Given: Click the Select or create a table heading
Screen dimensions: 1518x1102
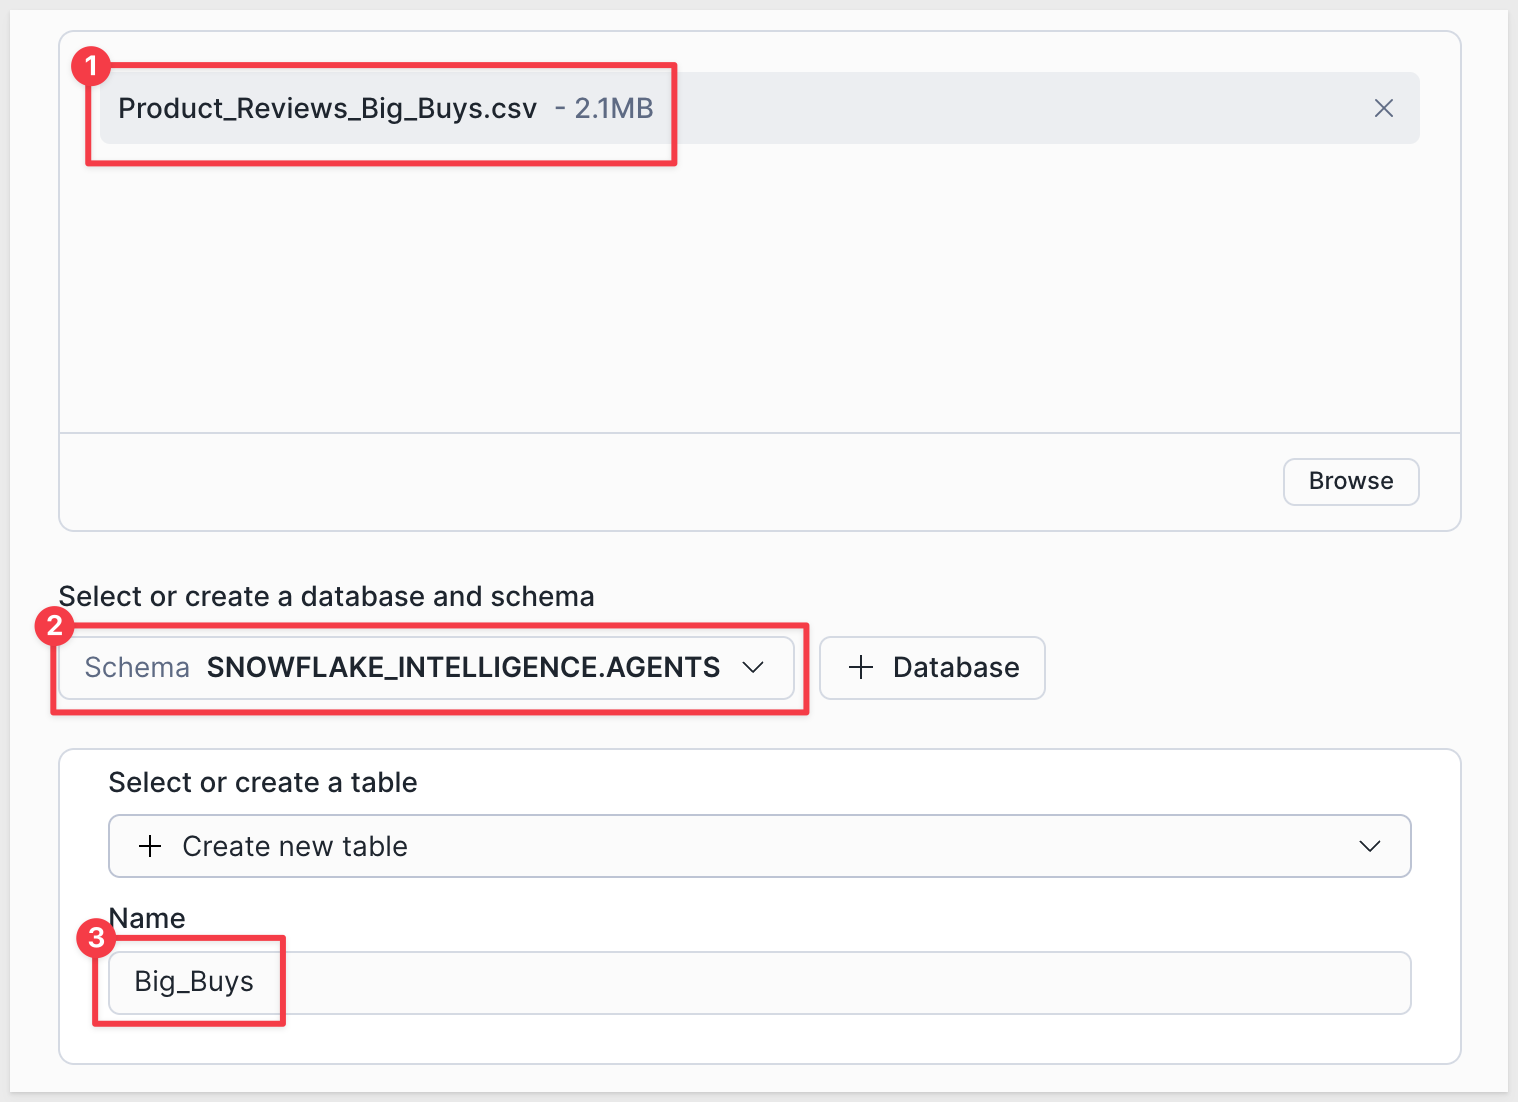Looking at the screenshot, I should (263, 782).
